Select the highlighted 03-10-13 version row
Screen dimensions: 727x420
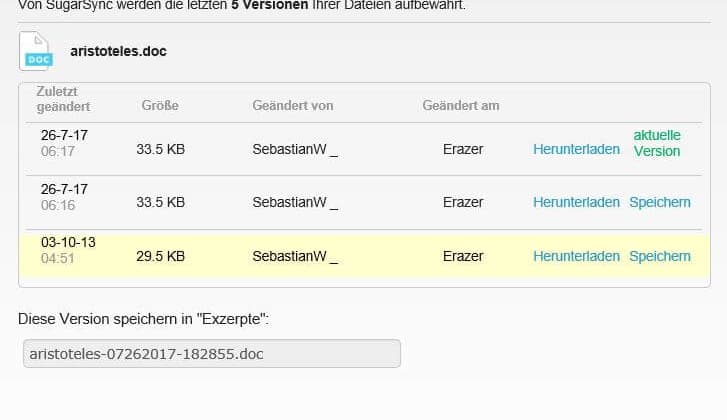tap(364, 256)
